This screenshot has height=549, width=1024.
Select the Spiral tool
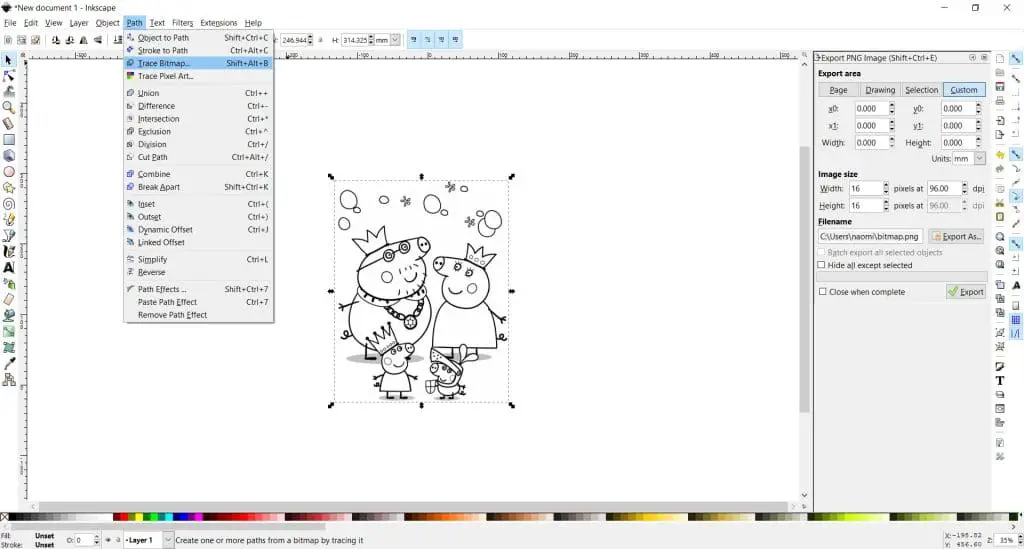(x=8, y=204)
